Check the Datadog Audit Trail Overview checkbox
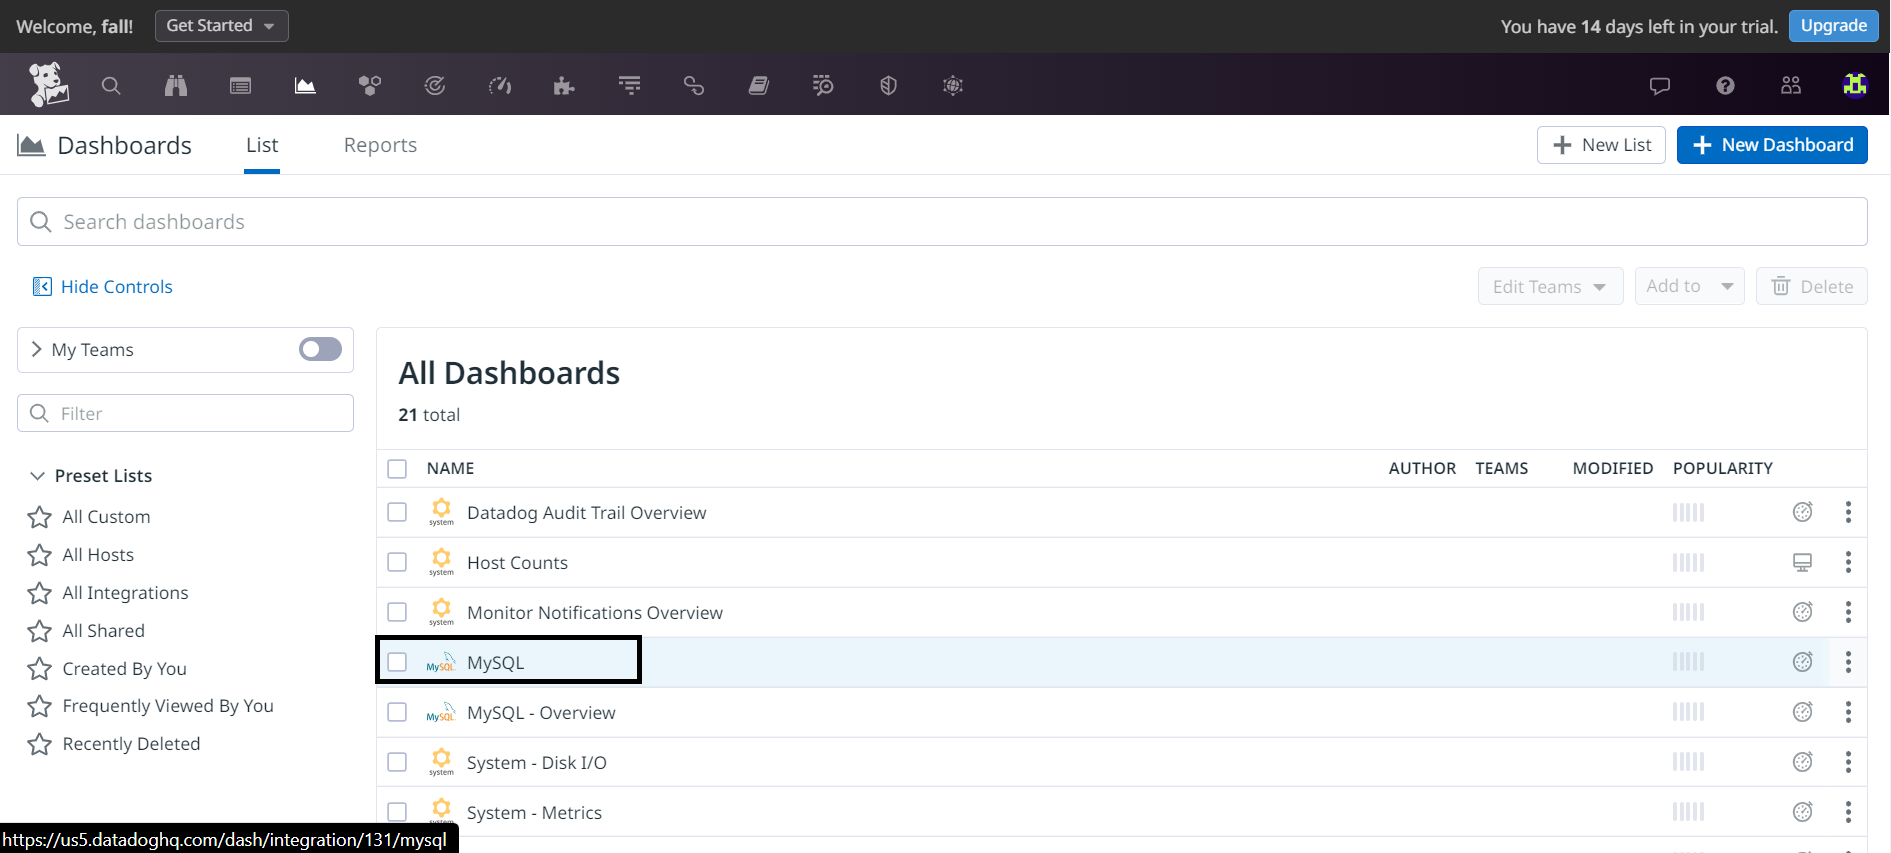Viewport: 1891px width, 853px height. pyautogui.click(x=397, y=512)
